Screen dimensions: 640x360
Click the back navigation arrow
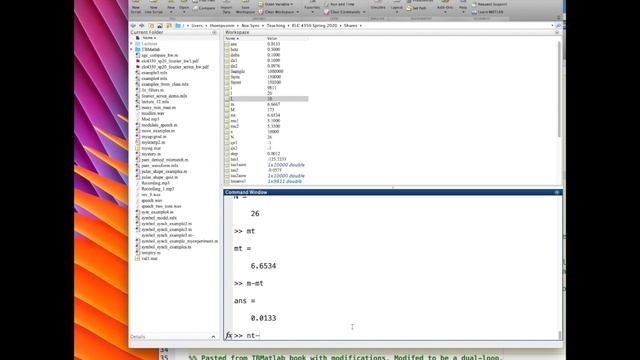(x=133, y=25)
